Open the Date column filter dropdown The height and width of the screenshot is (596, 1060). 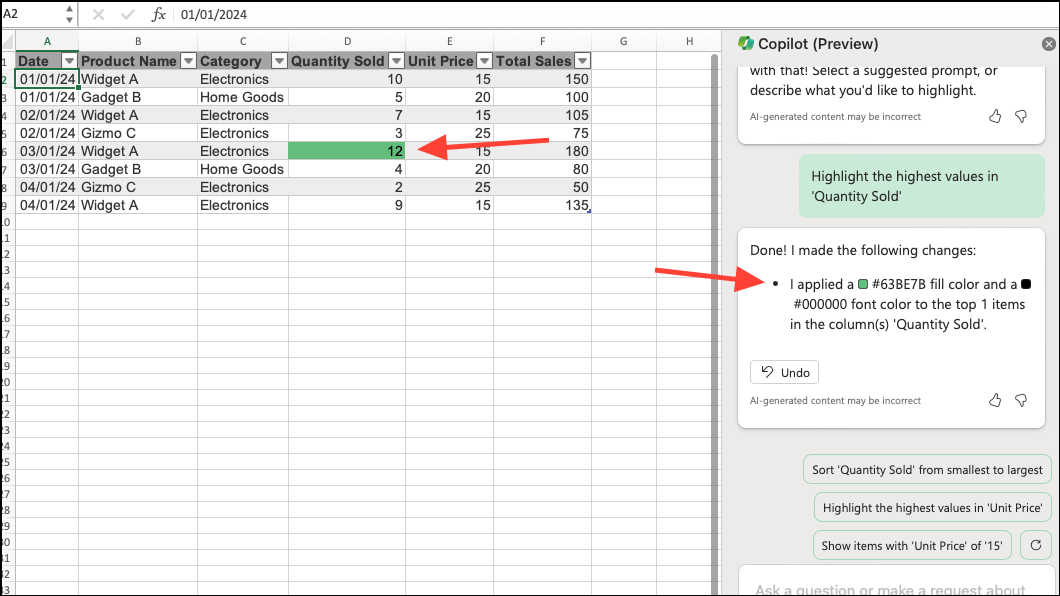[x=71, y=61]
